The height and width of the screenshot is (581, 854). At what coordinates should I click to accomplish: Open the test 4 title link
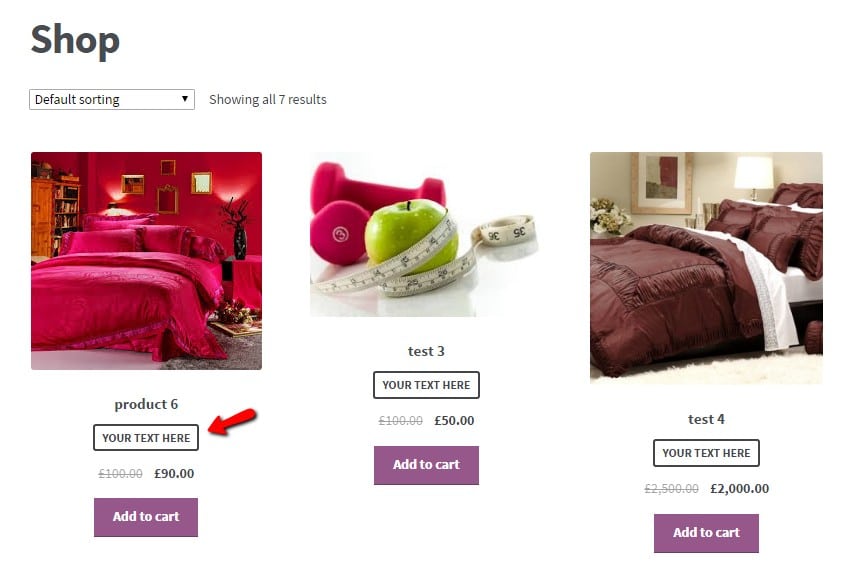coord(706,419)
